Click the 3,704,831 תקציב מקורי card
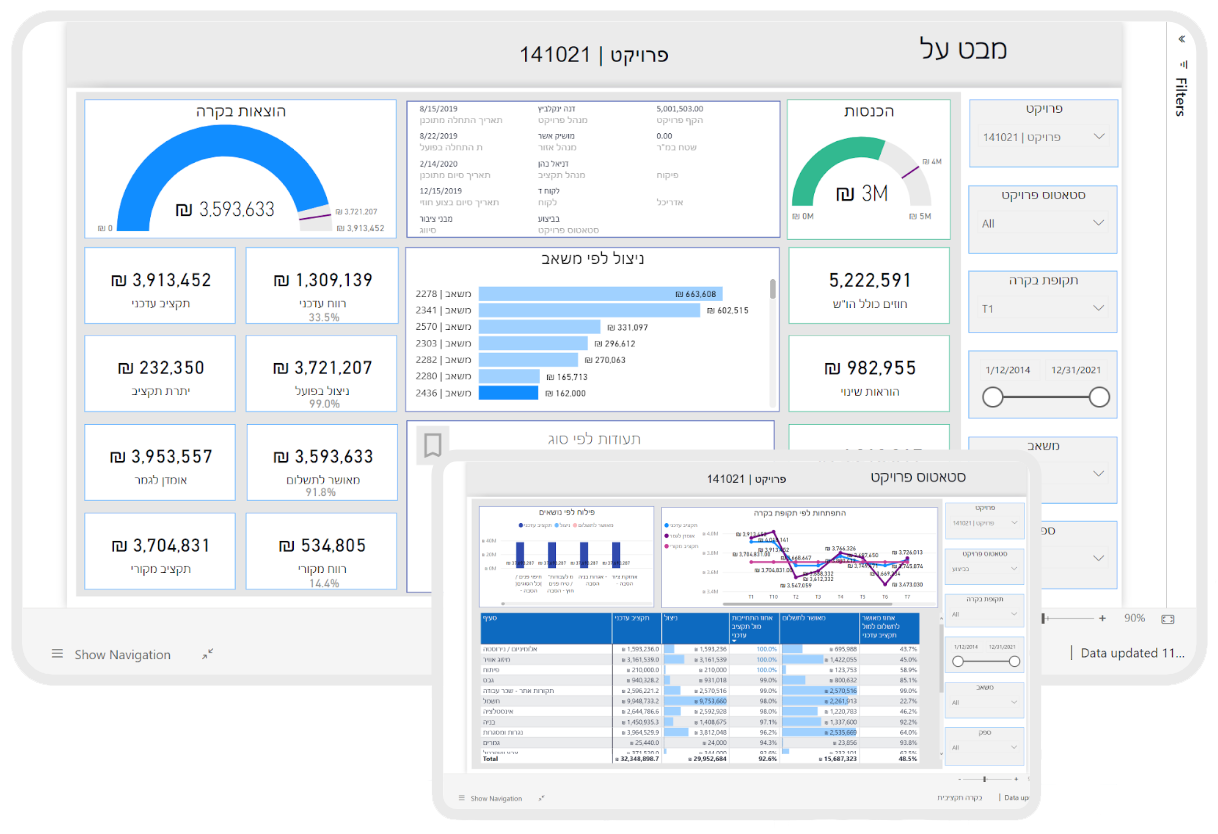 tap(160, 551)
